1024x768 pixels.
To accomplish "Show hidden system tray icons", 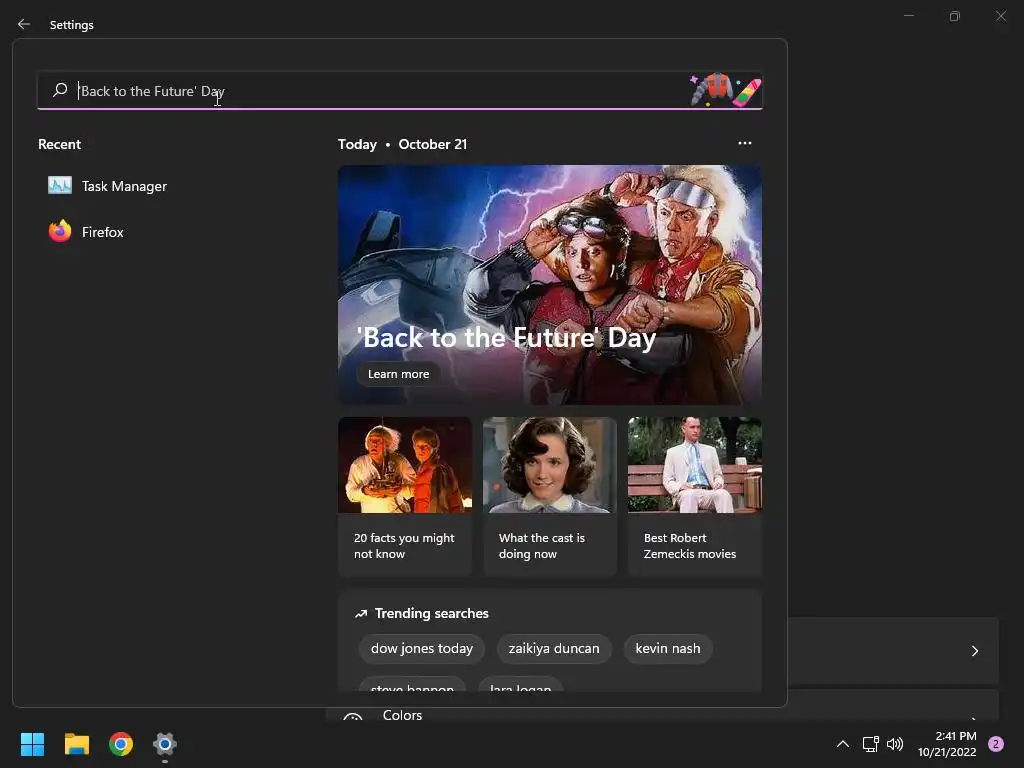I will pos(843,744).
